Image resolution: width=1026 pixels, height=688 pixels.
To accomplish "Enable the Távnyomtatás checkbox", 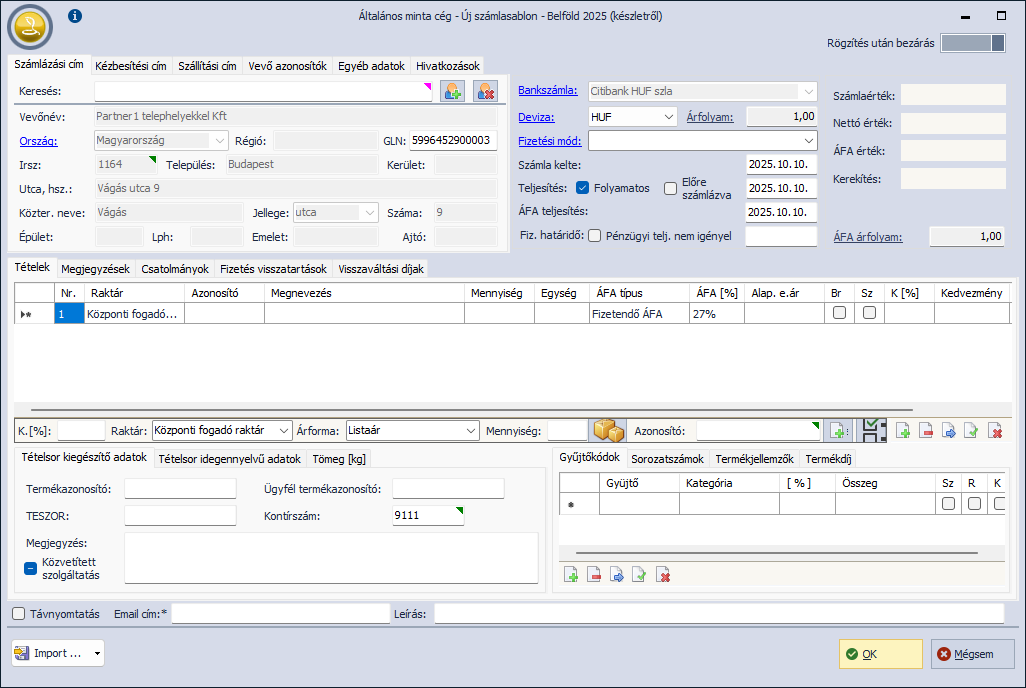I will (x=19, y=614).
